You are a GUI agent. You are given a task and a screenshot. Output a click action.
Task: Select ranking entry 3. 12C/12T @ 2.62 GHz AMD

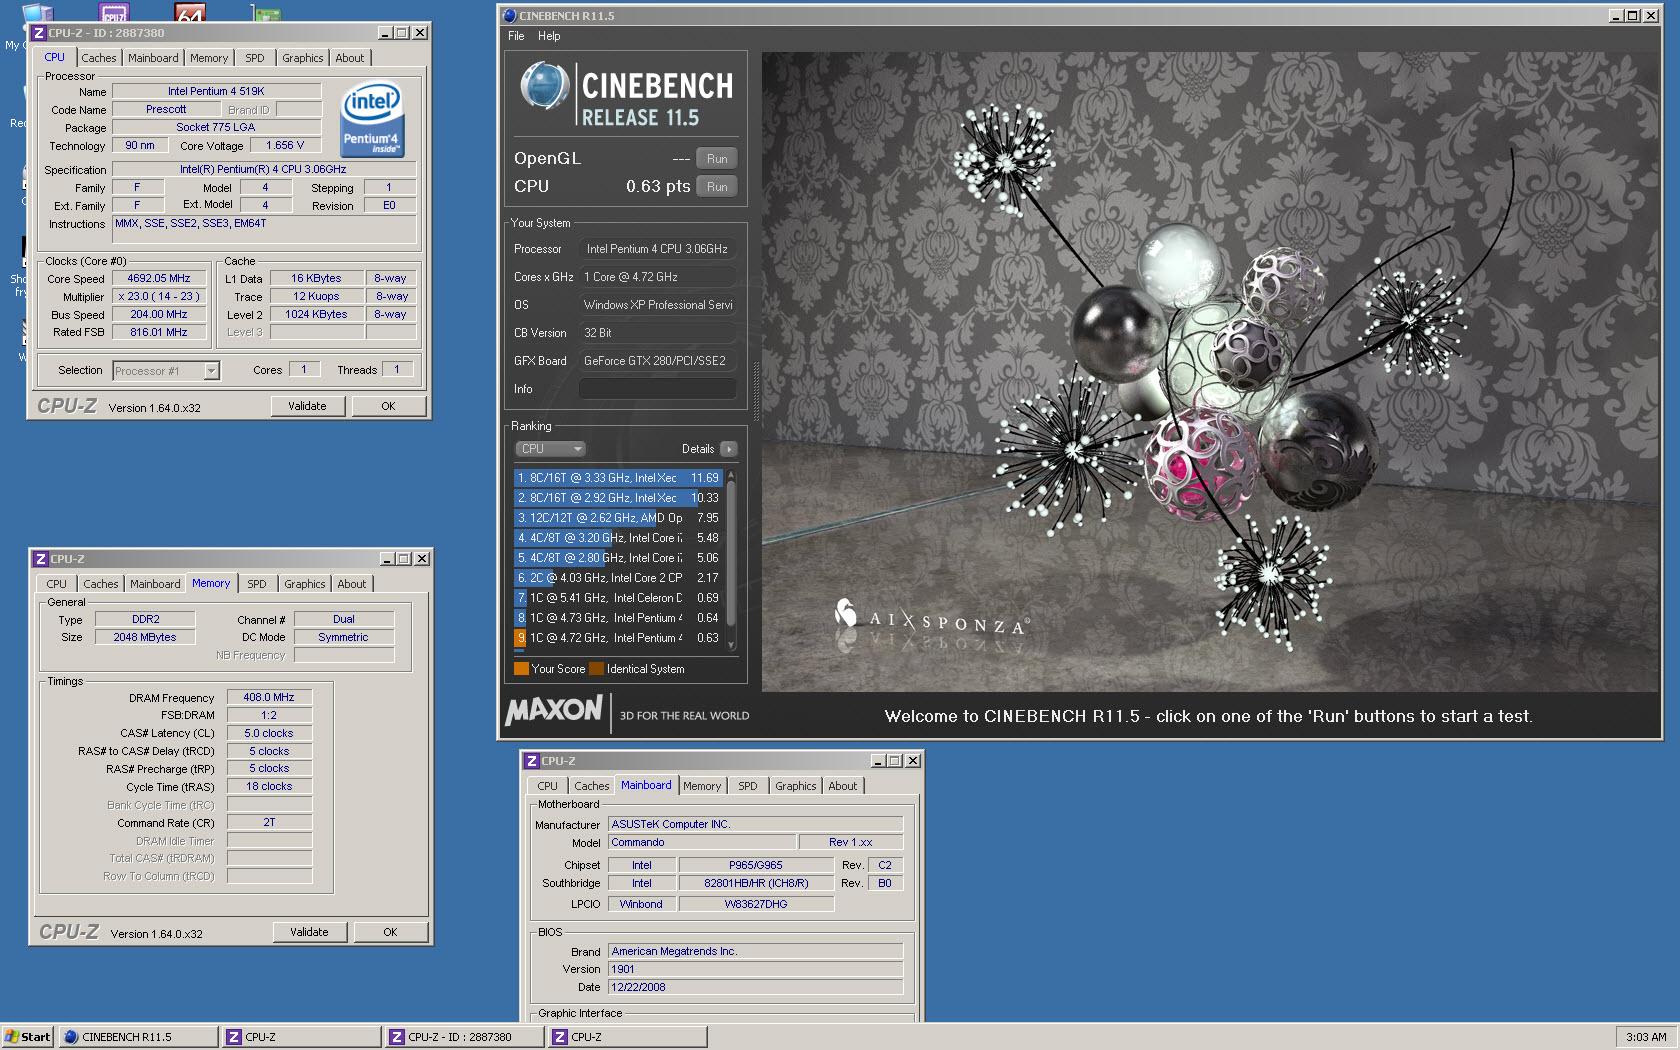coord(619,518)
